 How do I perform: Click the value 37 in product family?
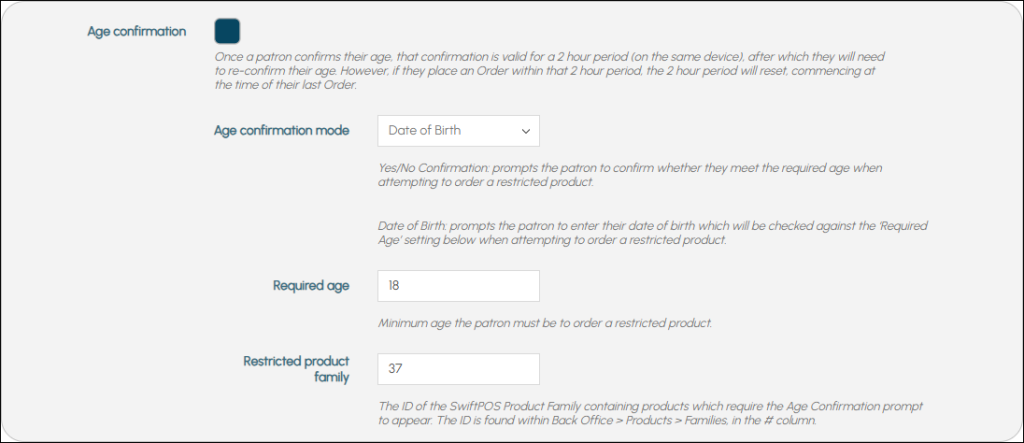pyautogui.click(x=396, y=369)
